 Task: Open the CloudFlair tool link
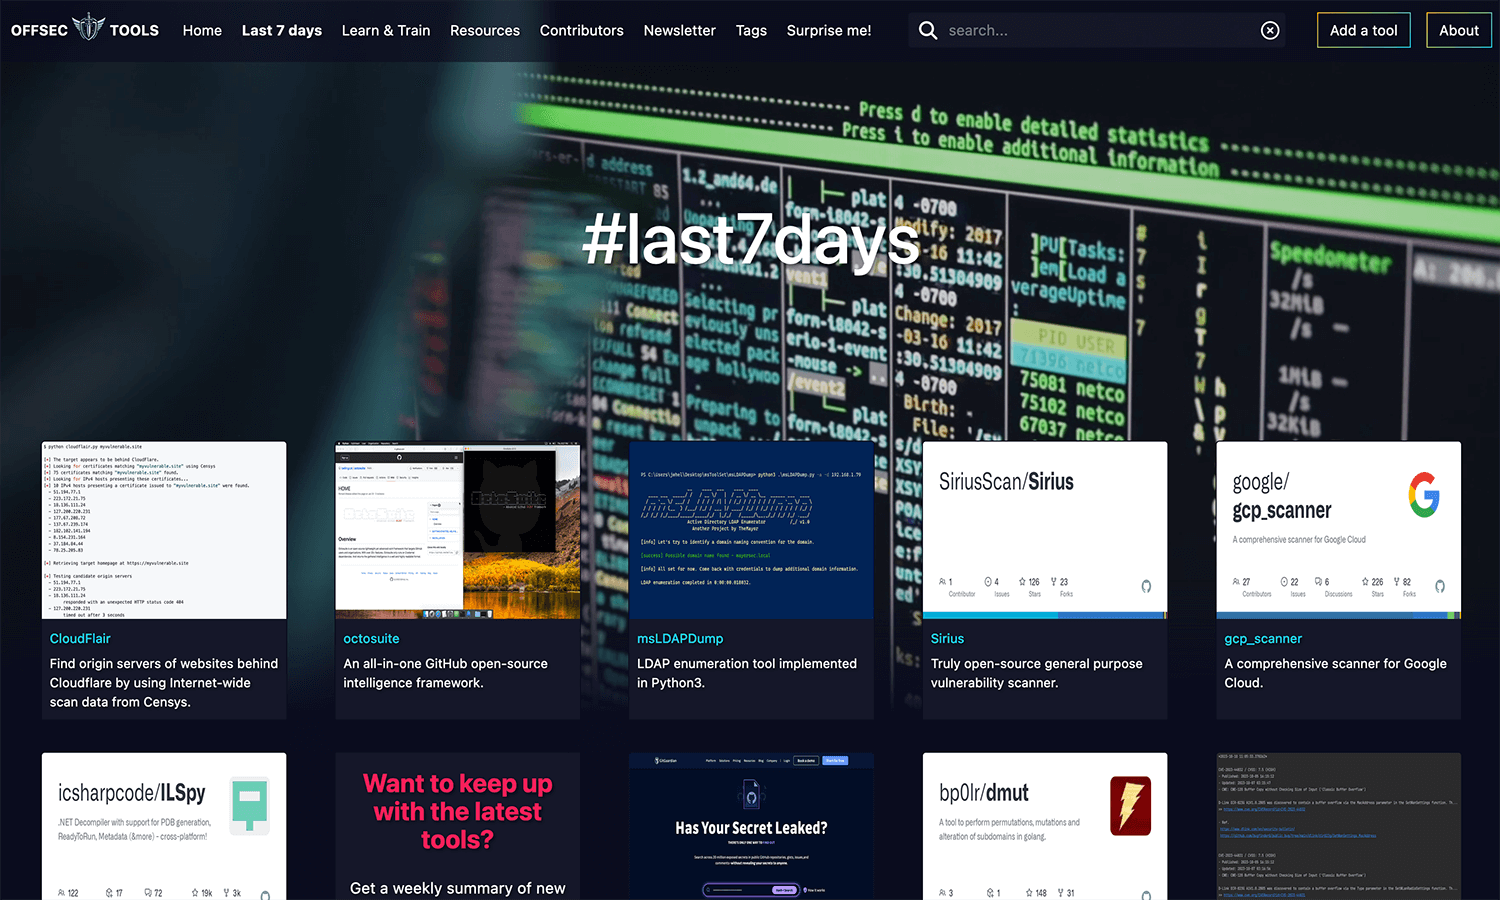click(80, 638)
